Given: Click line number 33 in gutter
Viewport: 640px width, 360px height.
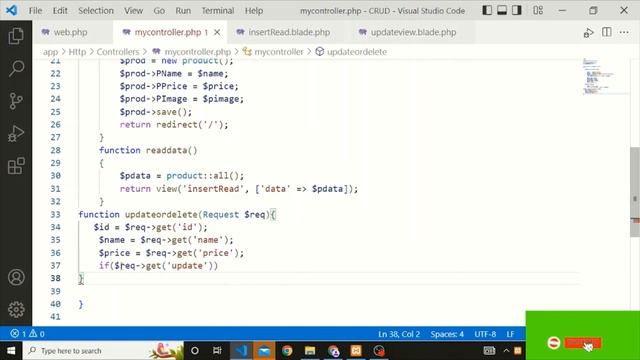Looking at the screenshot, I should [56, 214].
